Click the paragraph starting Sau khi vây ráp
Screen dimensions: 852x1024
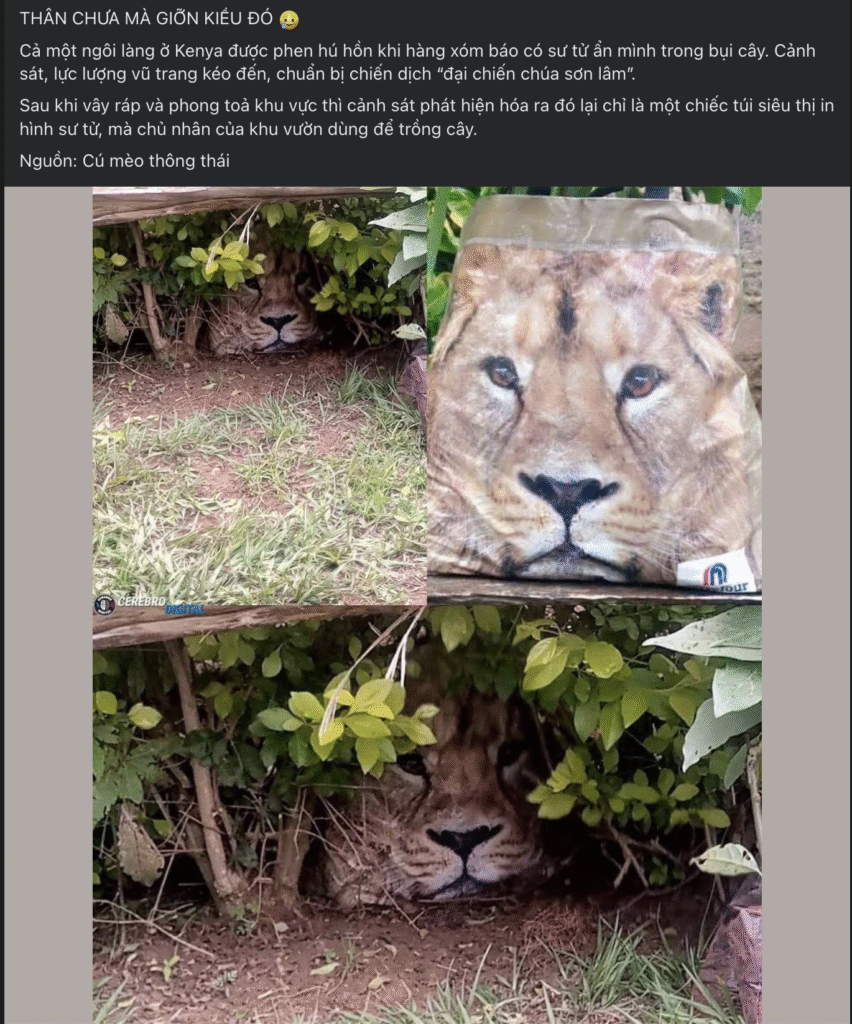point(426,117)
